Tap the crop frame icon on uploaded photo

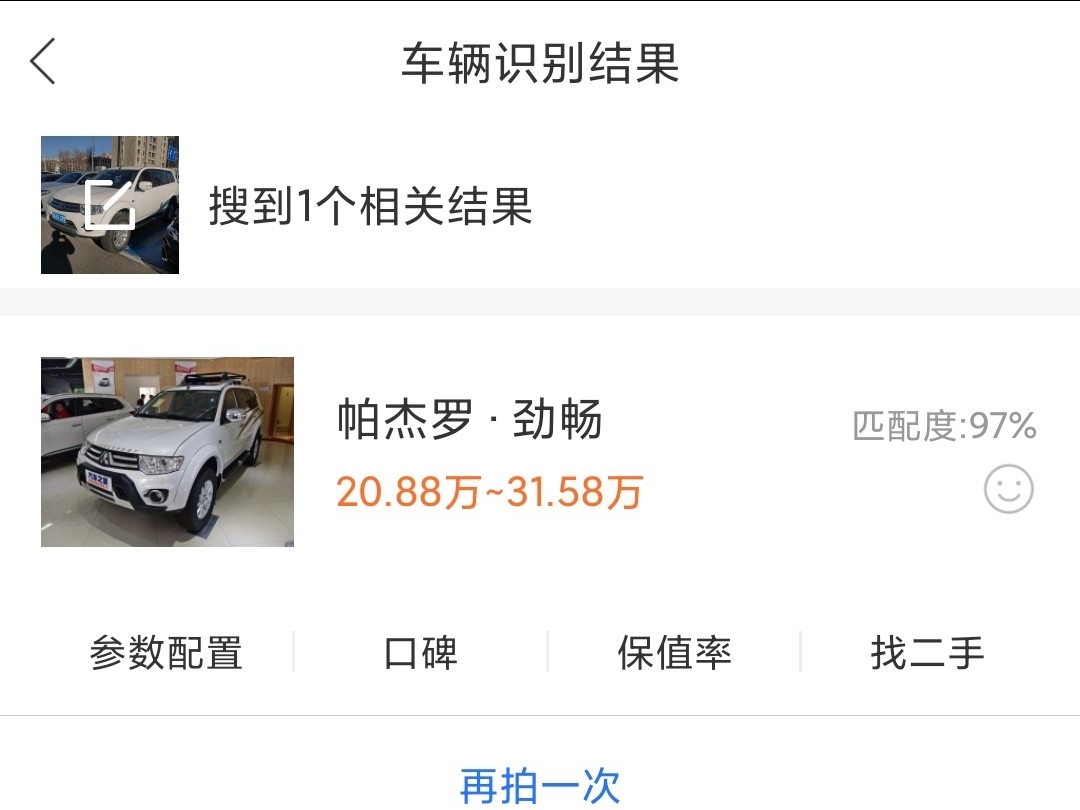coord(110,205)
